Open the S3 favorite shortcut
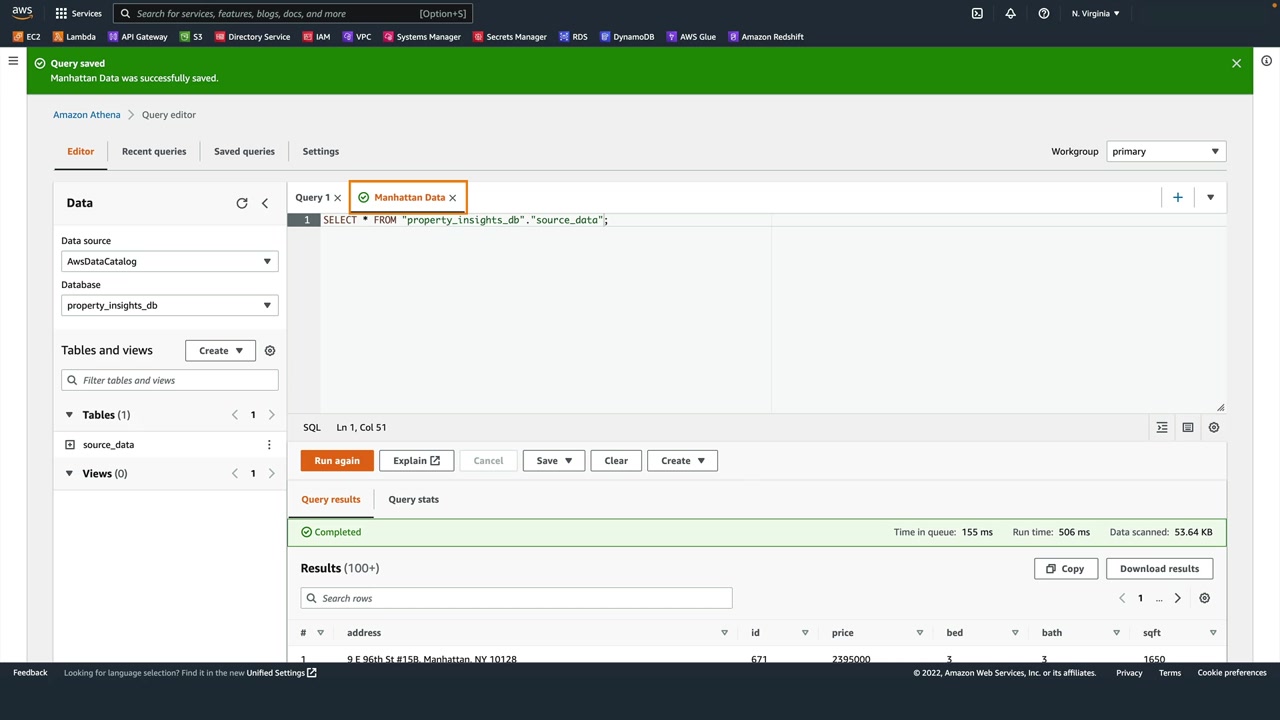 click(x=191, y=37)
